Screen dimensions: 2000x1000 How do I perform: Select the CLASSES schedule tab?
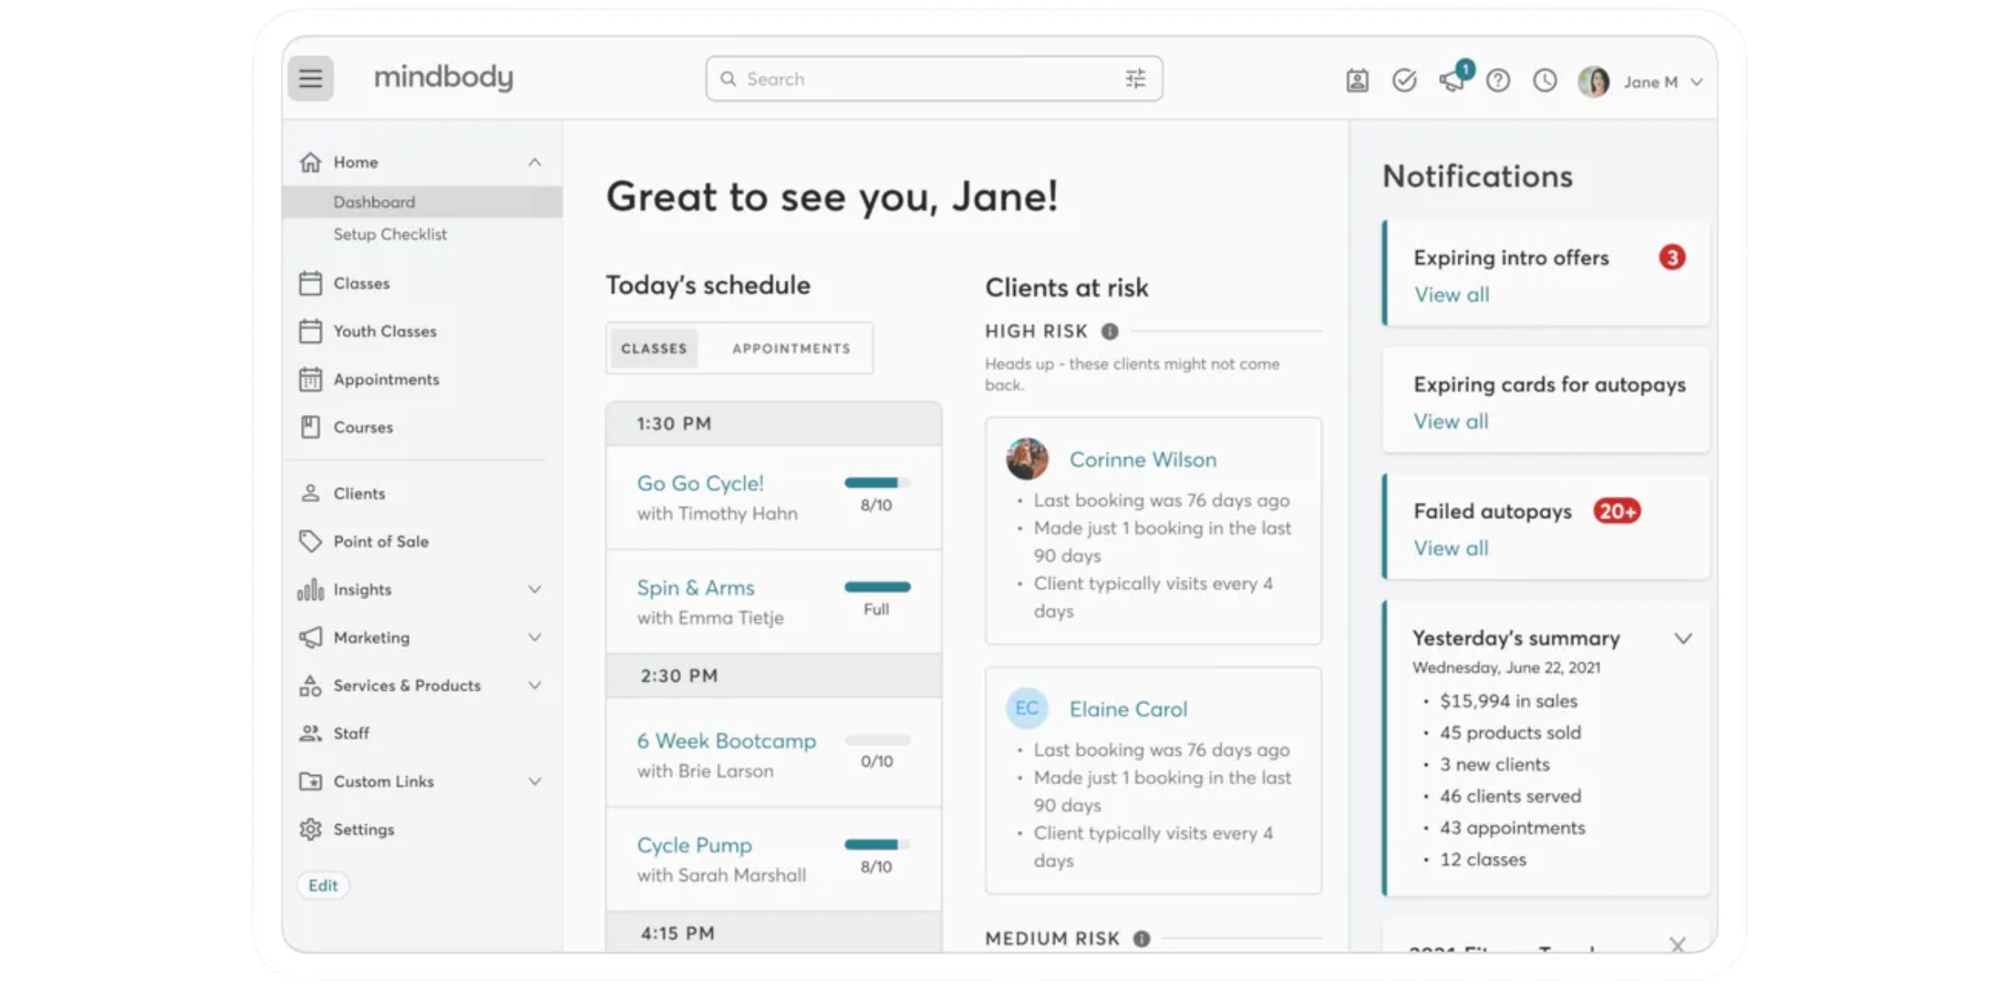(x=654, y=348)
